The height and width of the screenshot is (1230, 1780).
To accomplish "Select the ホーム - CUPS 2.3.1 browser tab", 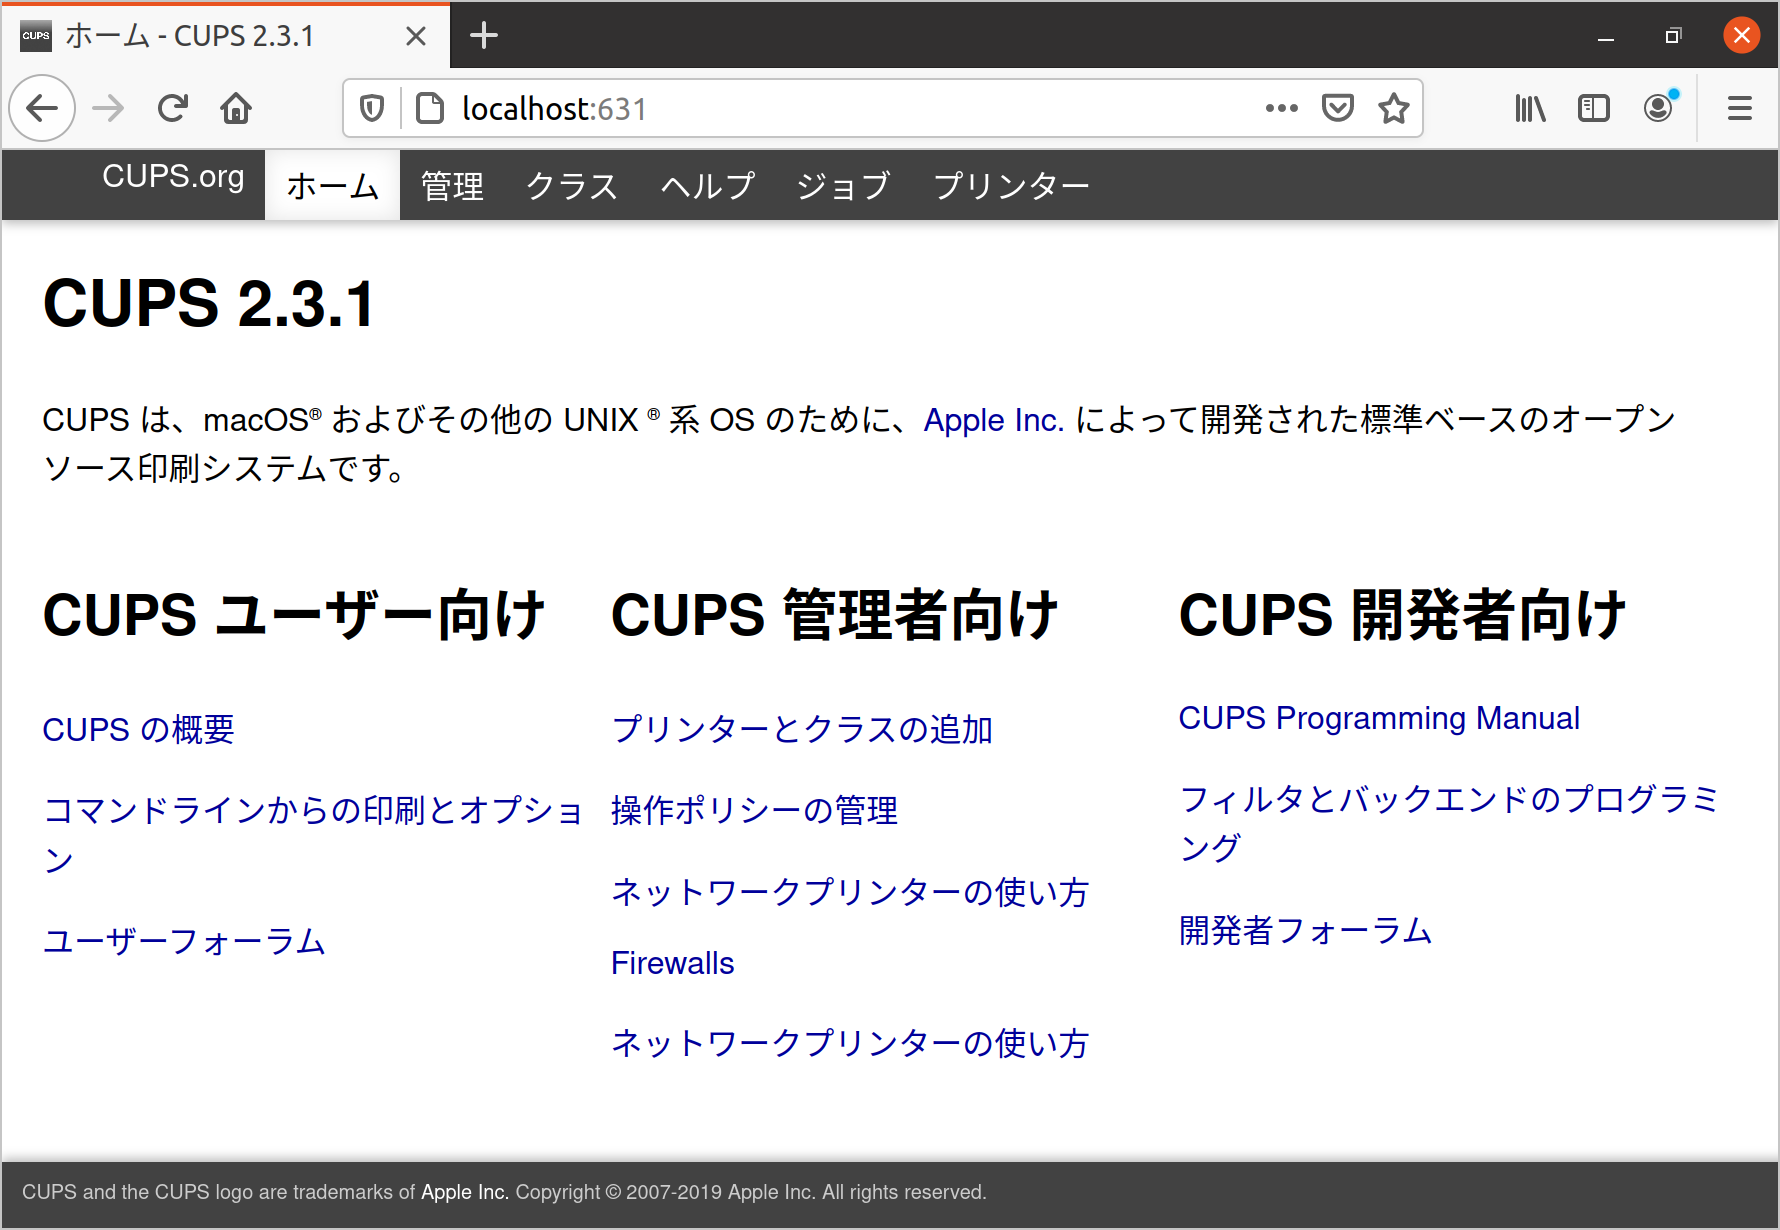I will (225, 36).
